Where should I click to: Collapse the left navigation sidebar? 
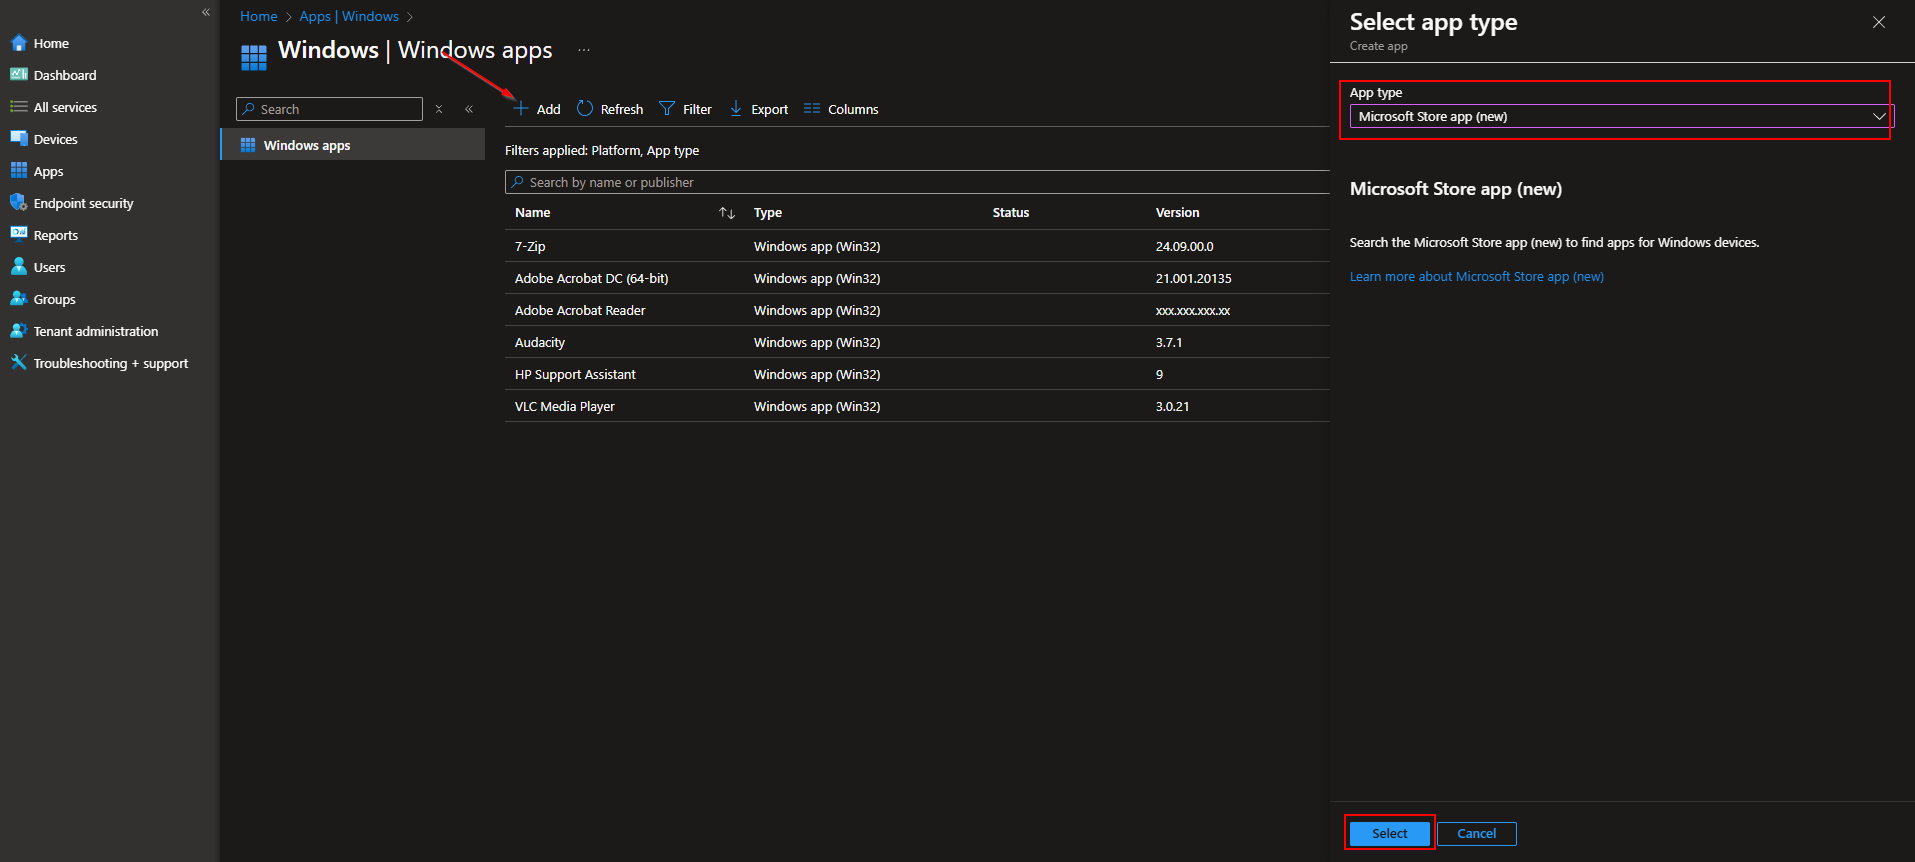[x=206, y=12]
